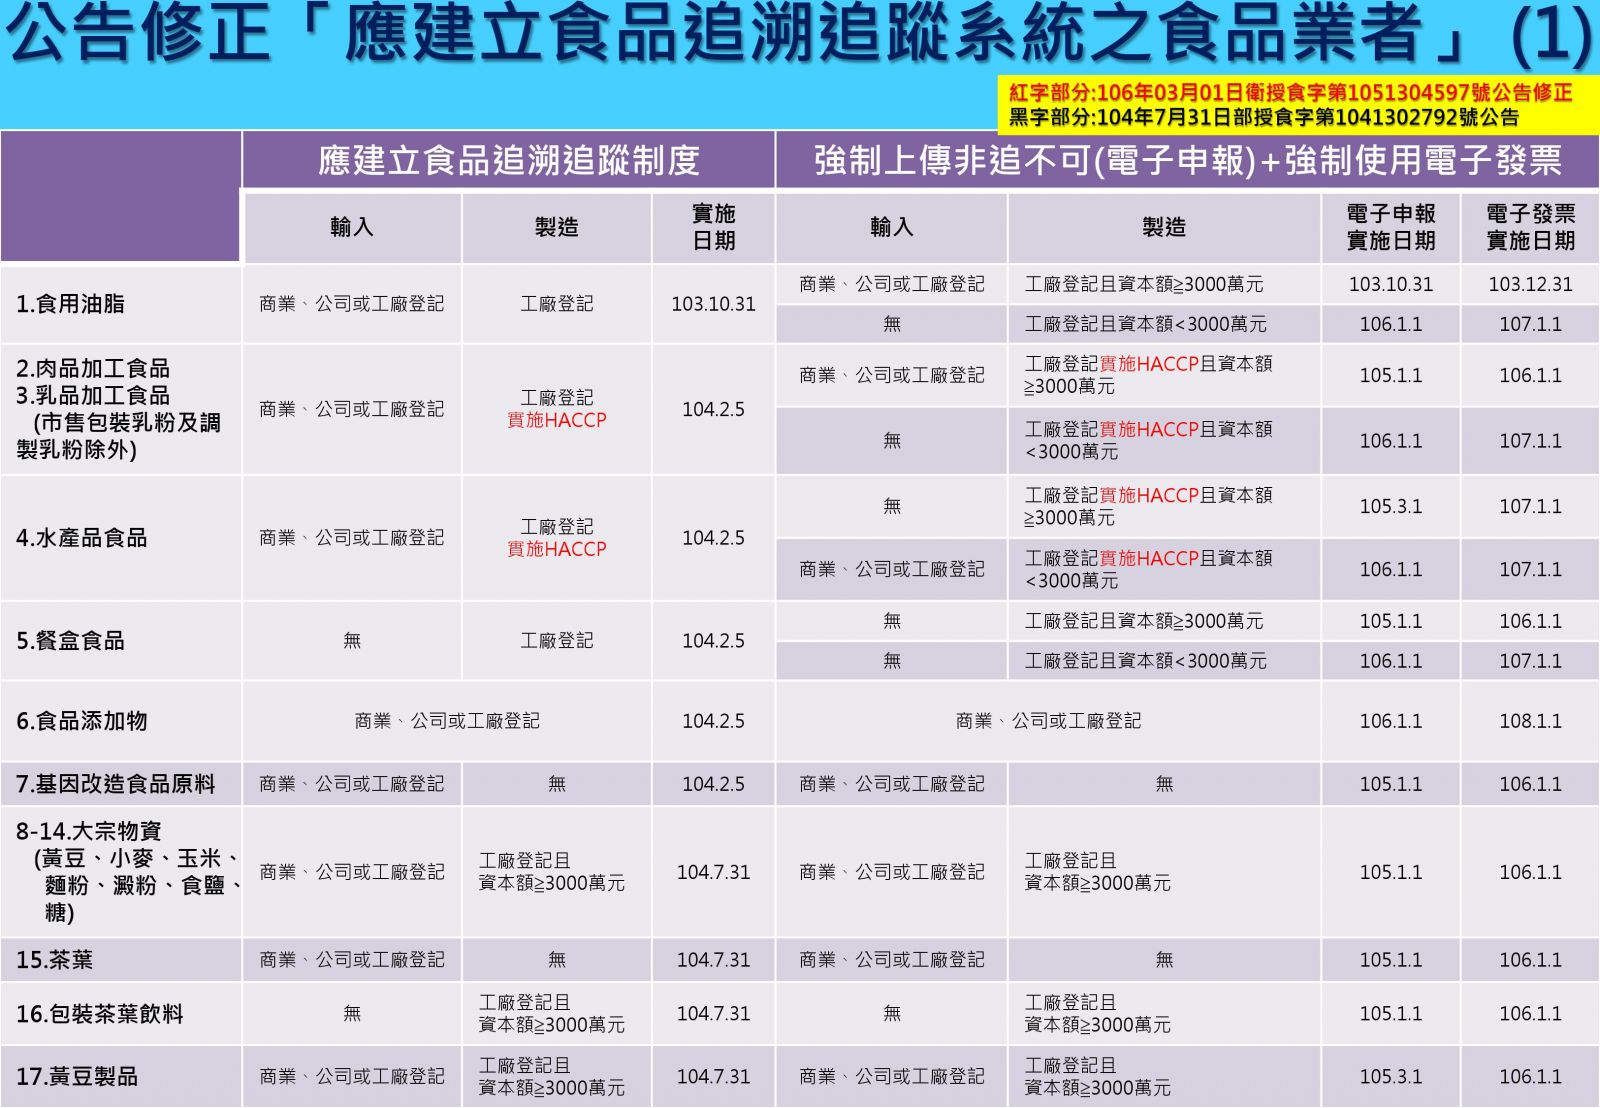Select row label 17.黃豆製品
The height and width of the screenshot is (1108, 1600).
77,1077
